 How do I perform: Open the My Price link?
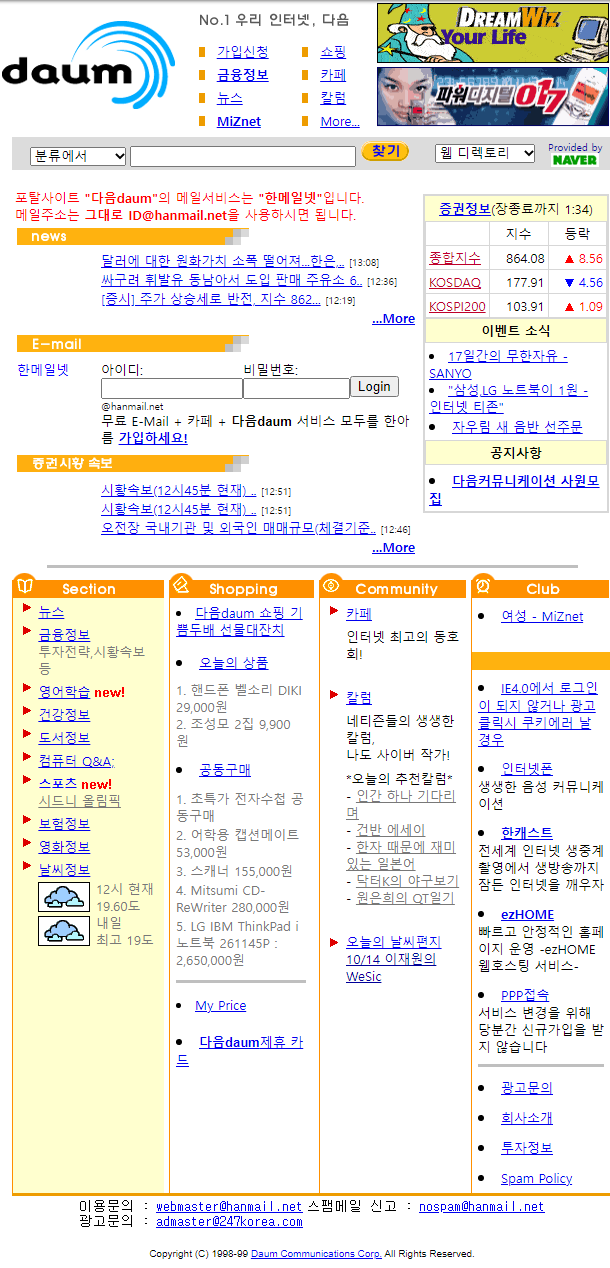[220, 1006]
